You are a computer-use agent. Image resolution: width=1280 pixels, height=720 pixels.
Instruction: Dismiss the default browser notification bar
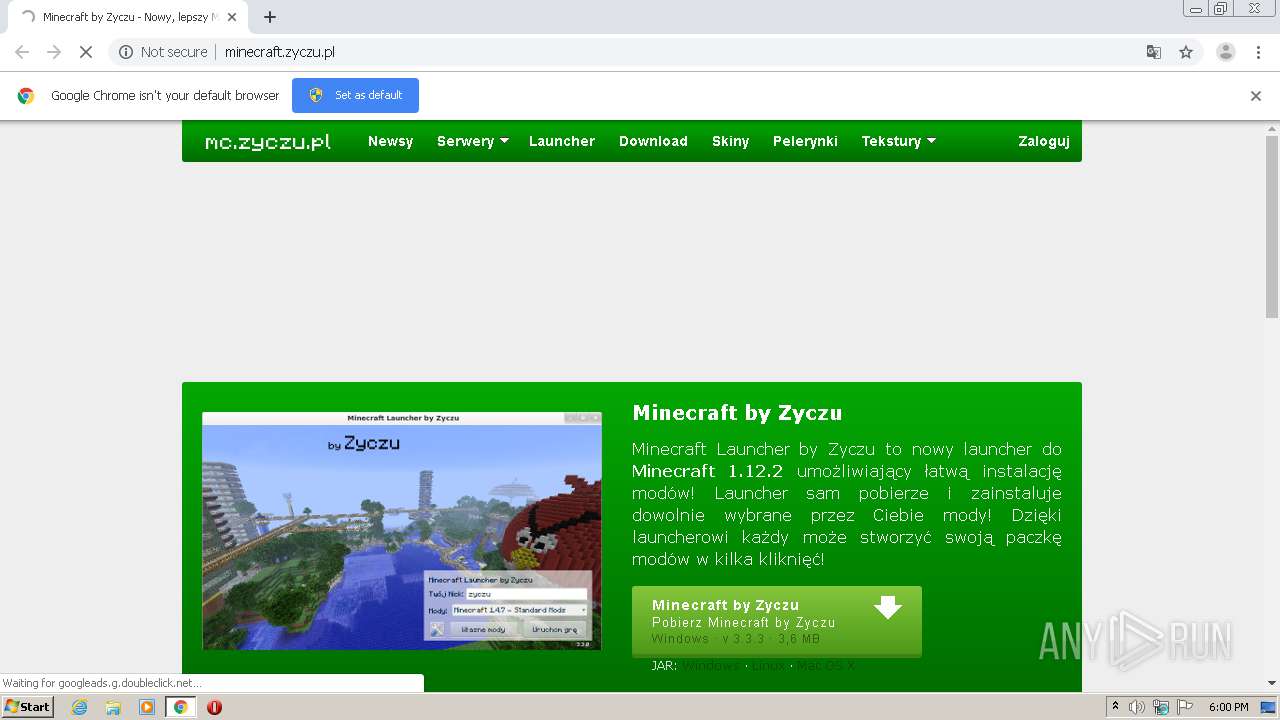(x=1256, y=96)
